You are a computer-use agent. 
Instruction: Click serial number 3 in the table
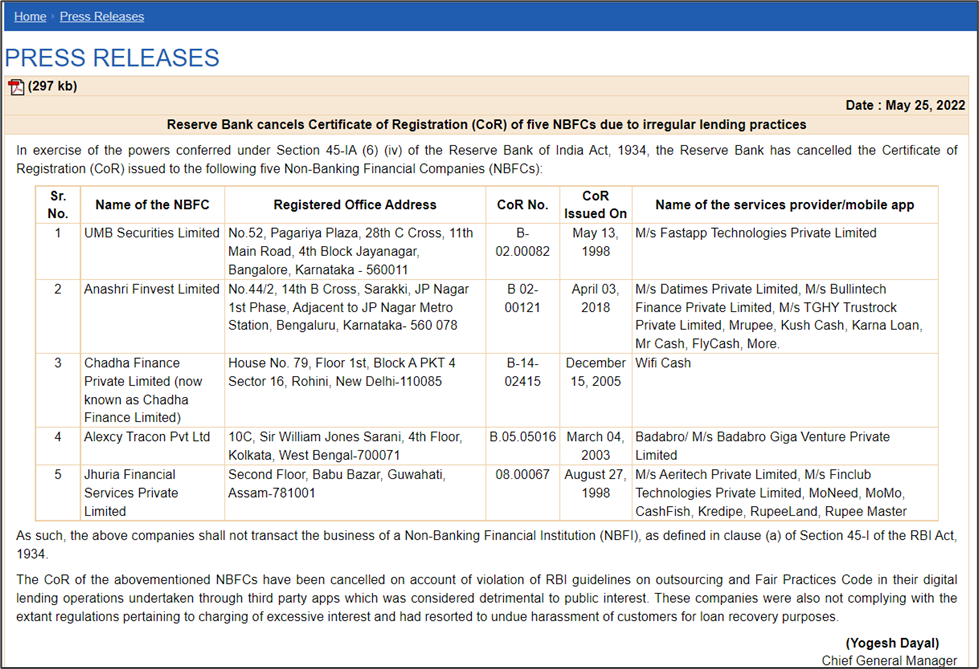pos(58,363)
